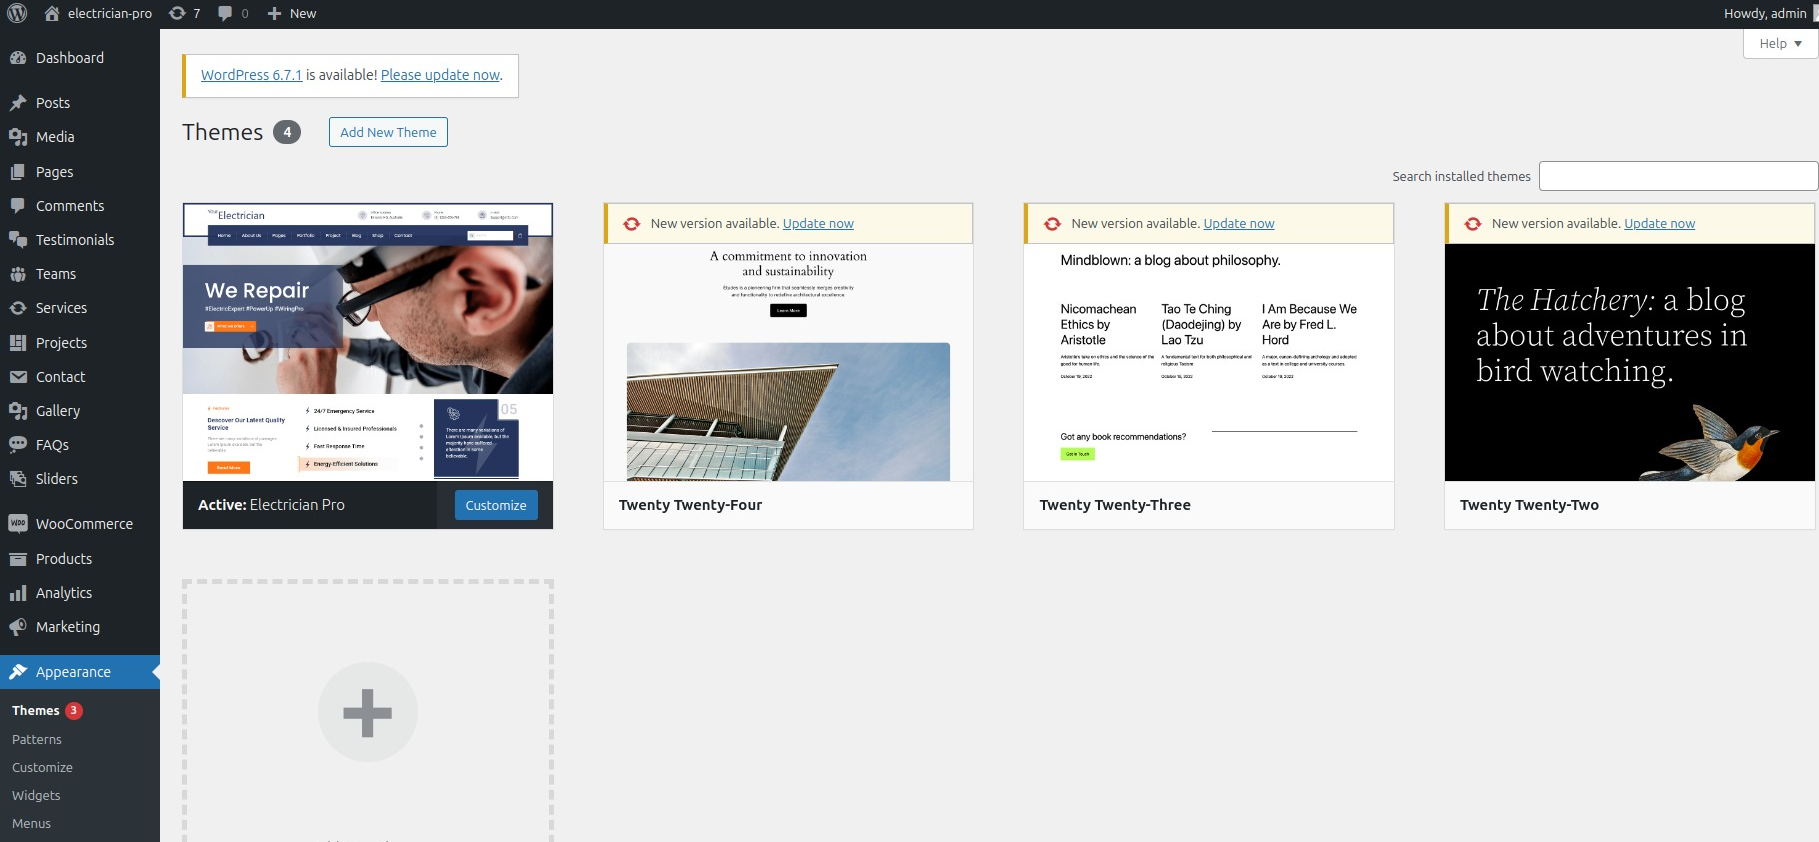The height and width of the screenshot is (842, 1819).
Task: Click the Teams group icon
Action: click(x=18, y=274)
